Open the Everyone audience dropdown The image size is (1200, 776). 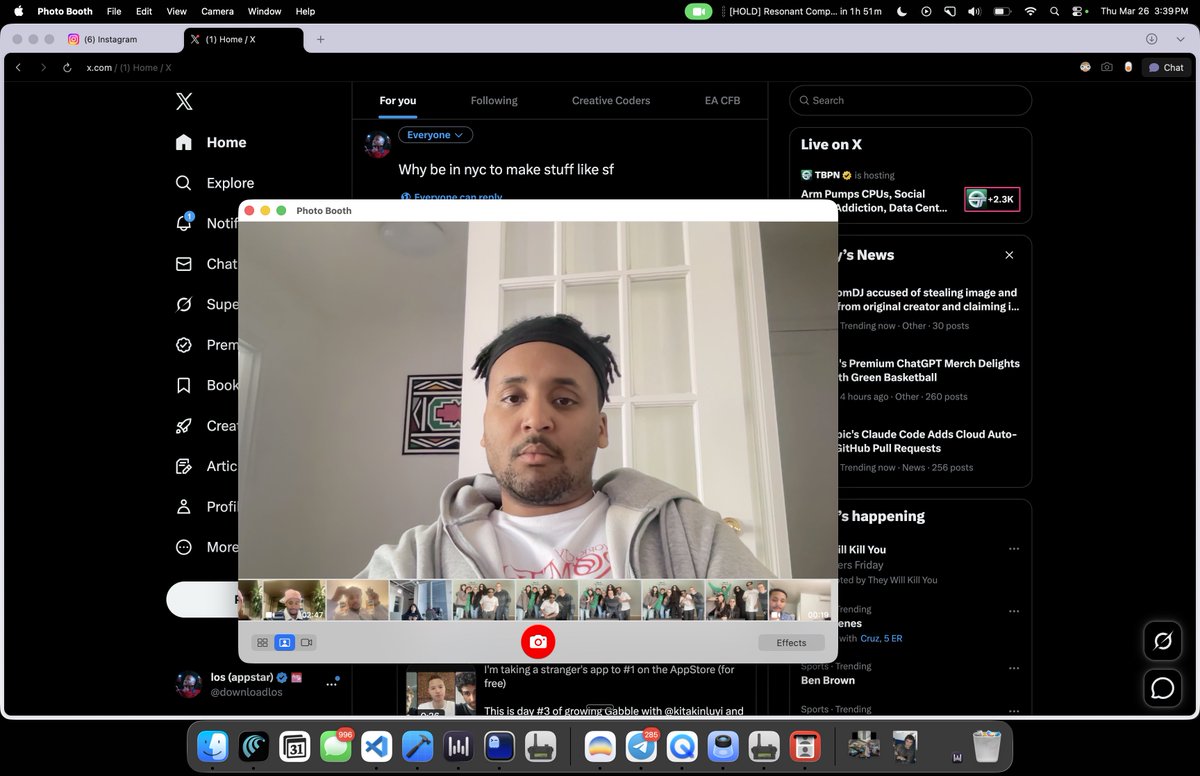pos(435,135)
